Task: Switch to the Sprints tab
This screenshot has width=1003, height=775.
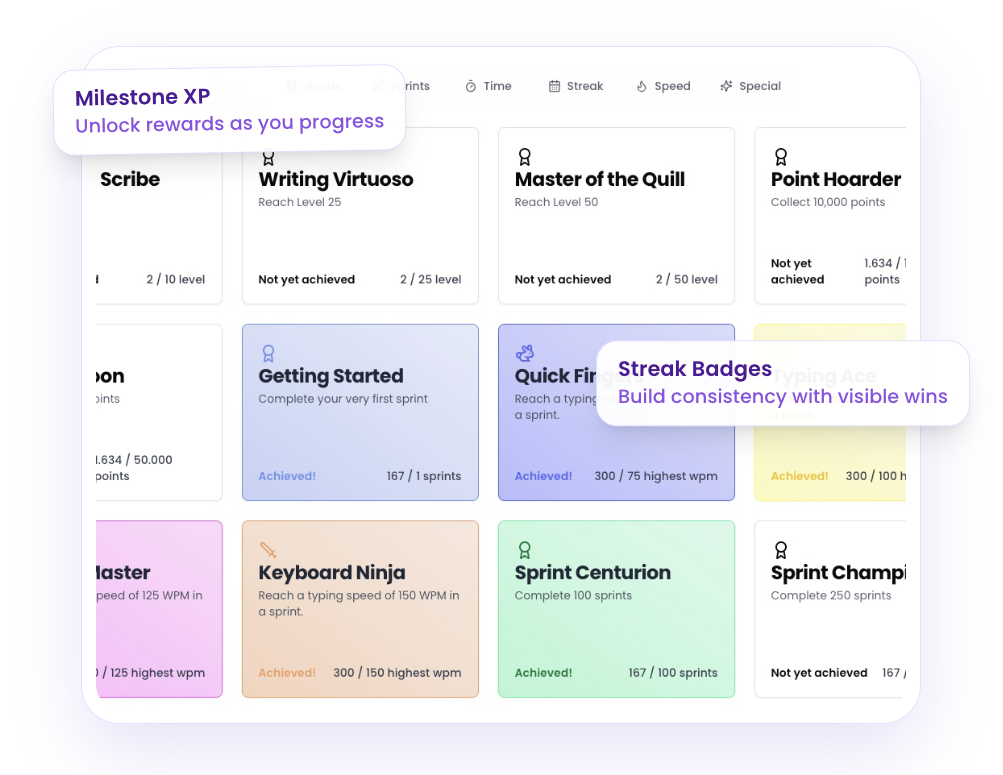Action: click(410, 86)
